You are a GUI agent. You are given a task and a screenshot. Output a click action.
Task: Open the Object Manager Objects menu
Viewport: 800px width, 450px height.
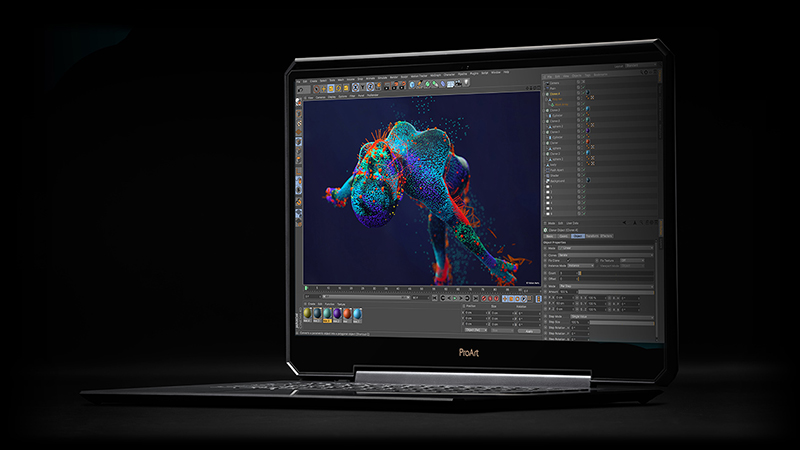577,76
